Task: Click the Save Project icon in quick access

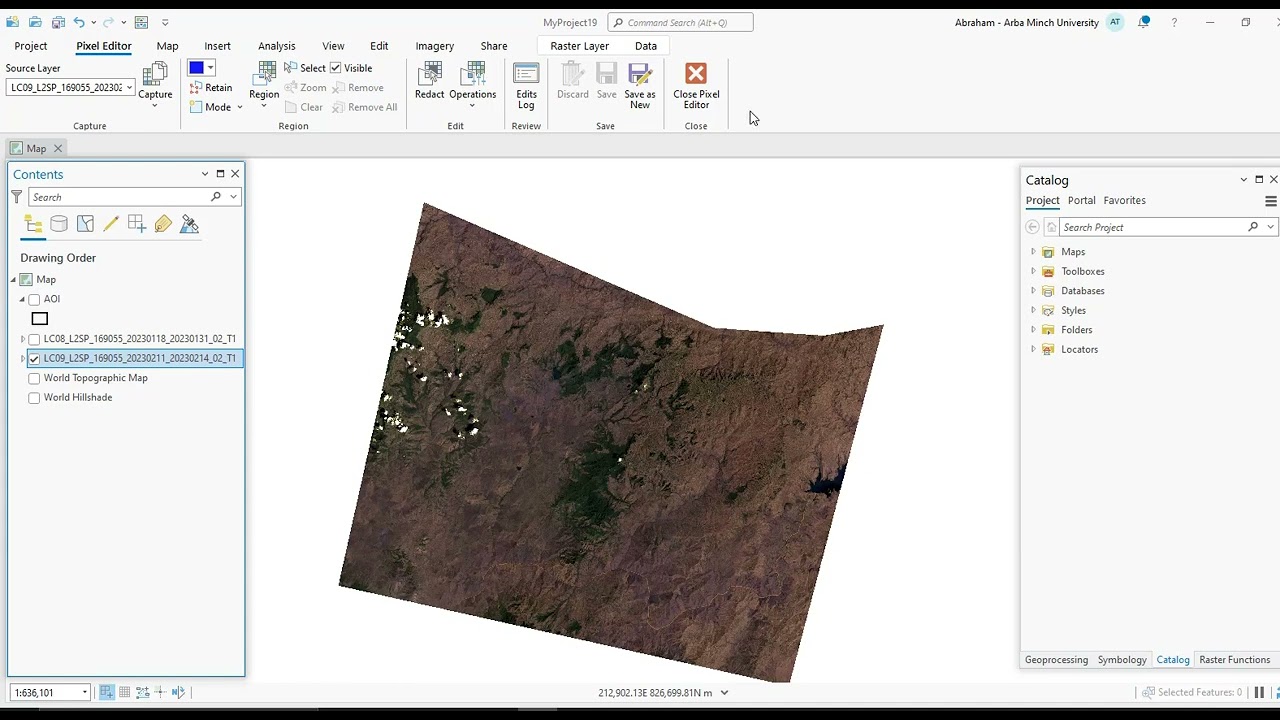Action: click(57, 22)
